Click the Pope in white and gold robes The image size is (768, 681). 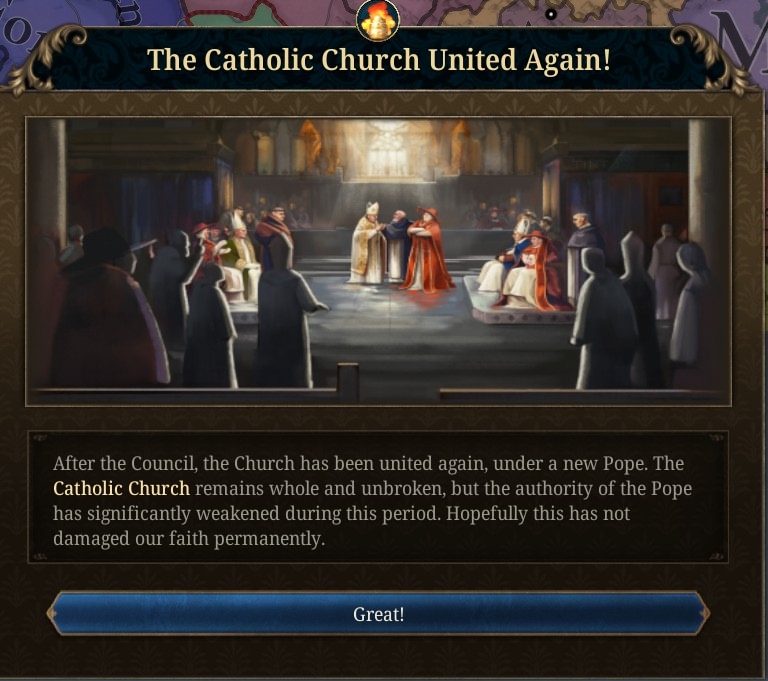click(368, 243)
